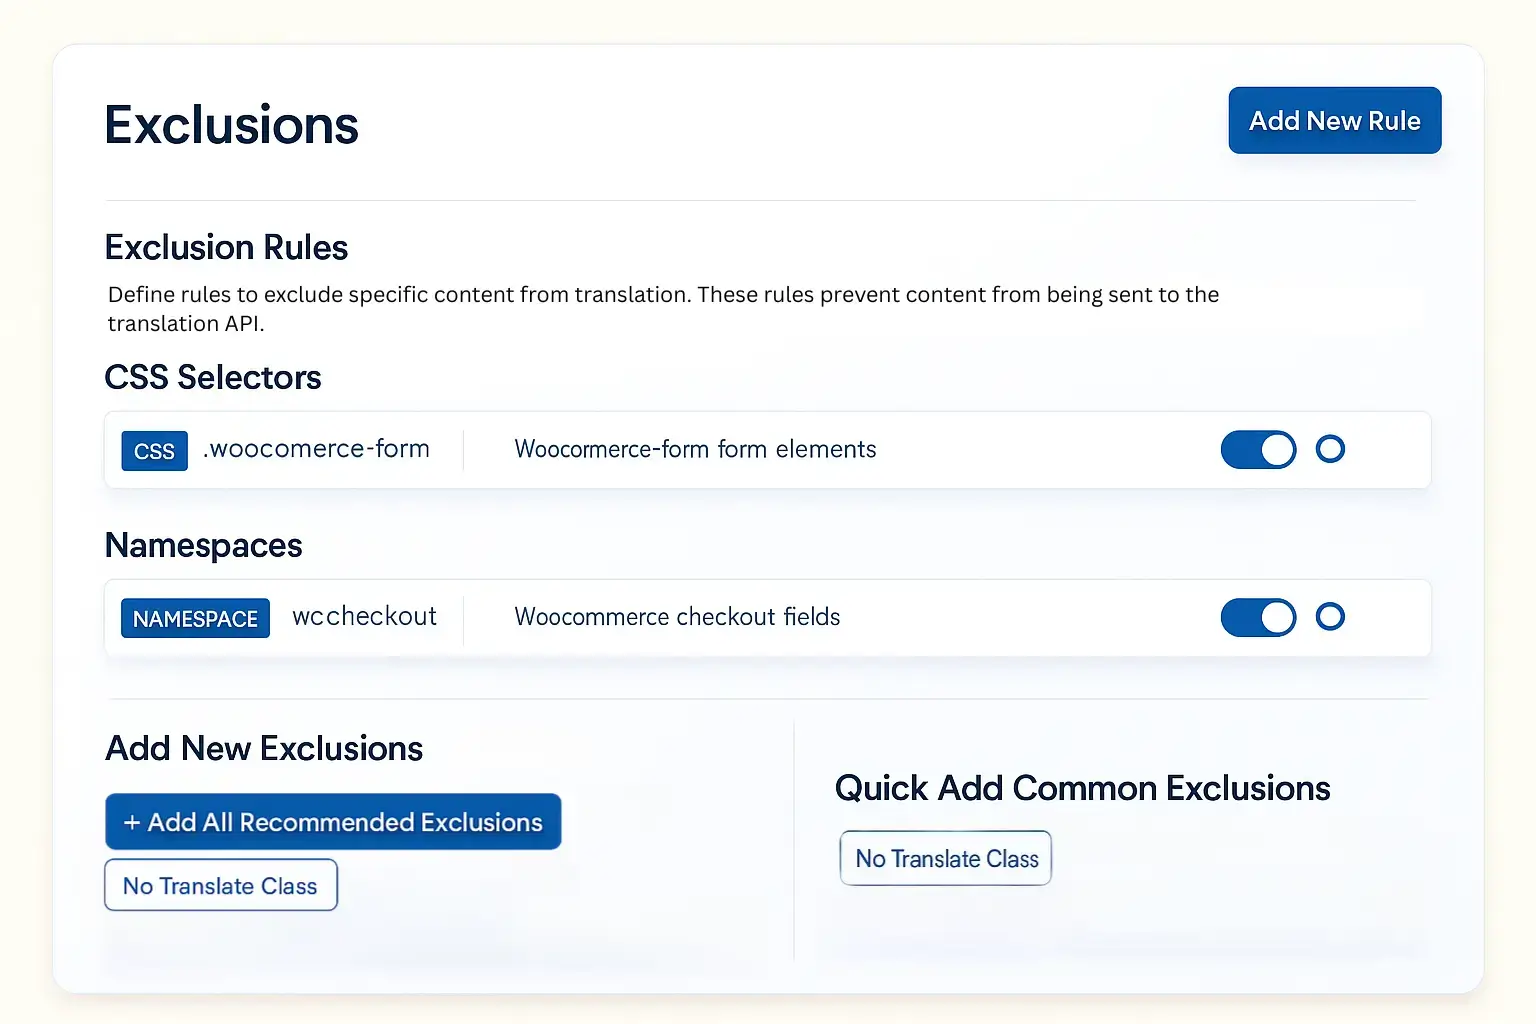Click the CSS badge on the selector rule

pos(154,450)
